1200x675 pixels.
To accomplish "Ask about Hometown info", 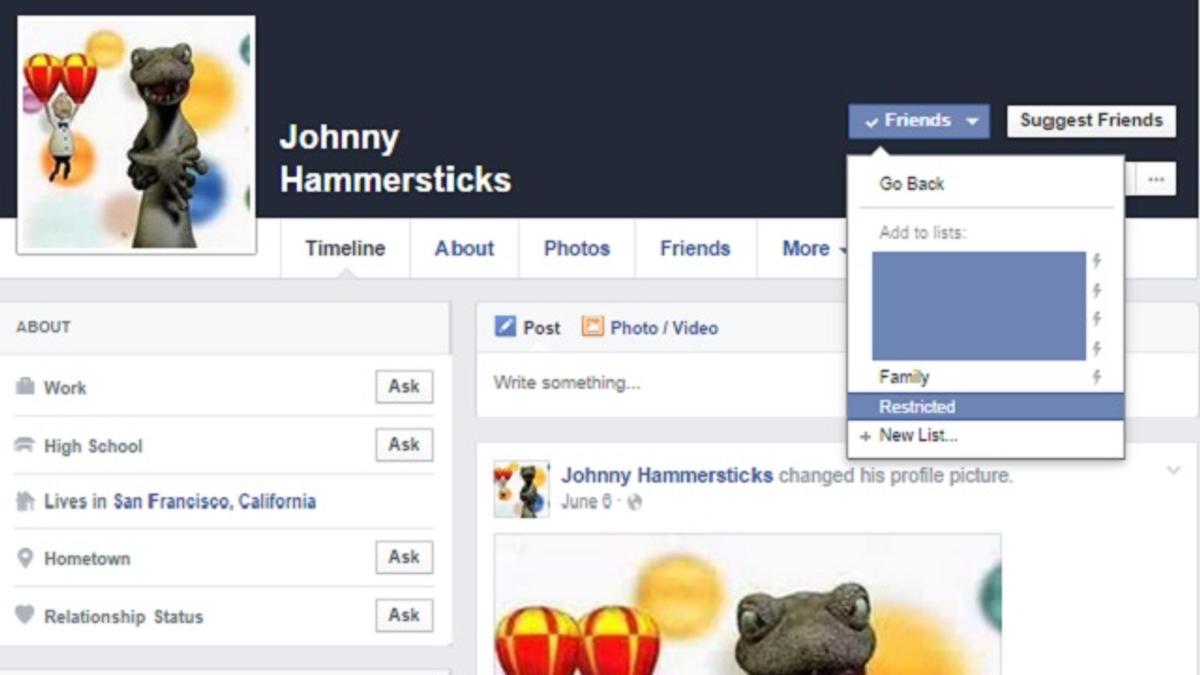I will (x=404, y=558).
